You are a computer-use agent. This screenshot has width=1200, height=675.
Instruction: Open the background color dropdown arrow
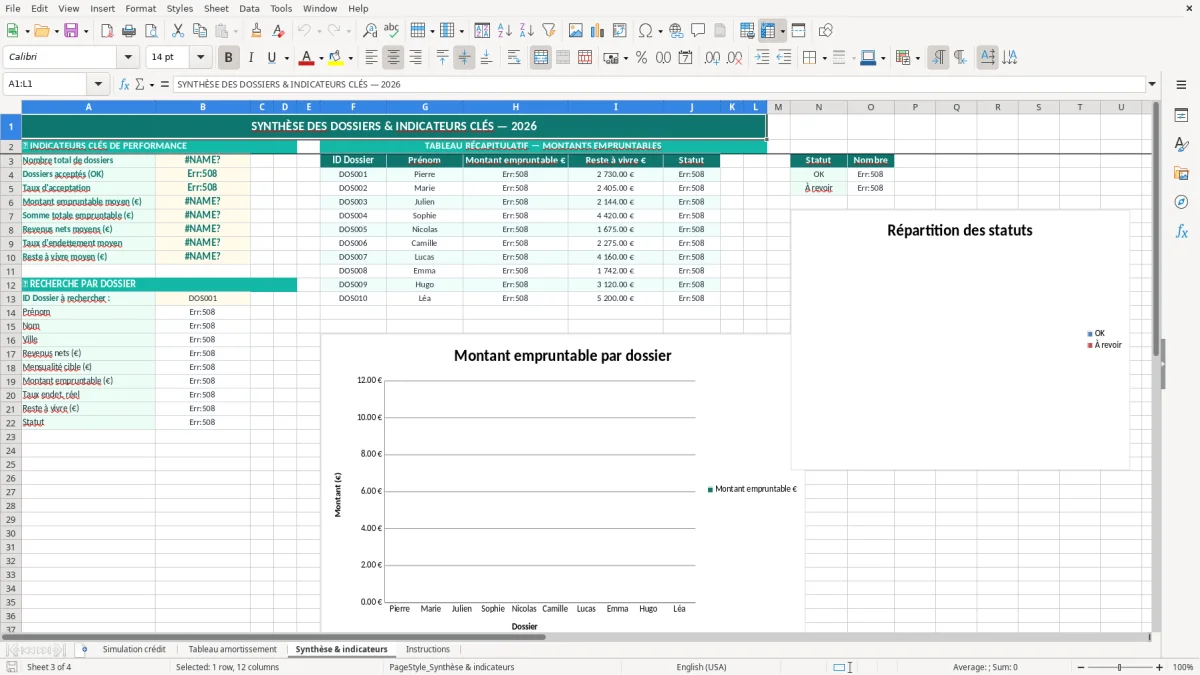(350, 58)
